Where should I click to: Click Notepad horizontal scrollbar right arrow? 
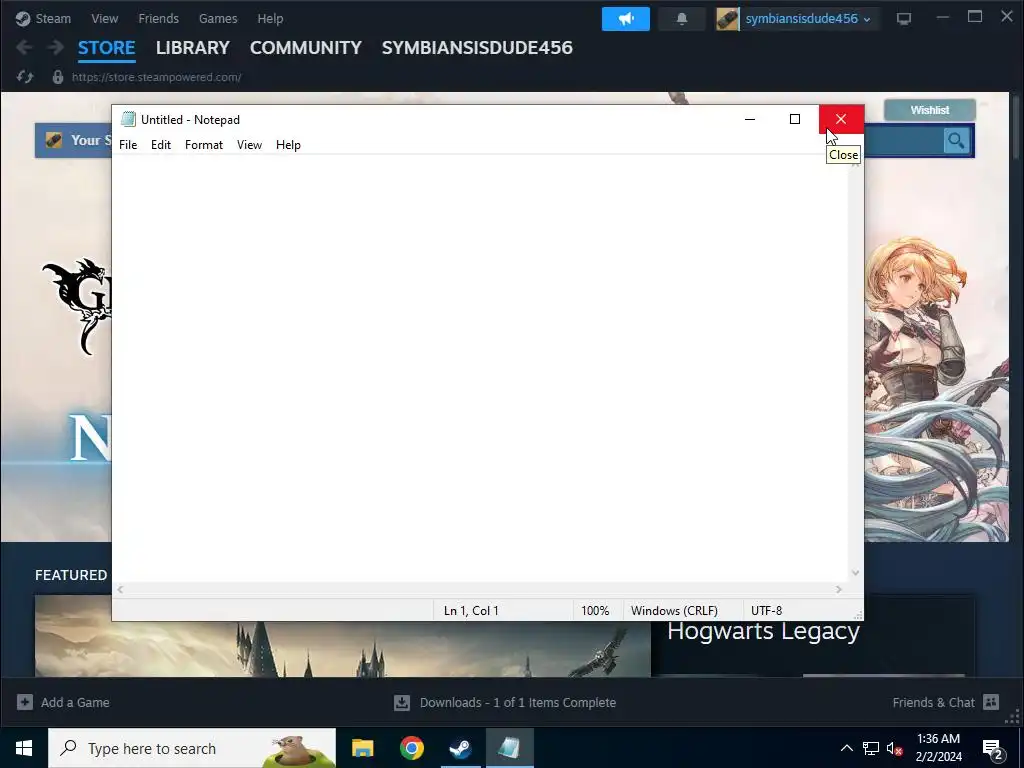(x=839, y=589)
